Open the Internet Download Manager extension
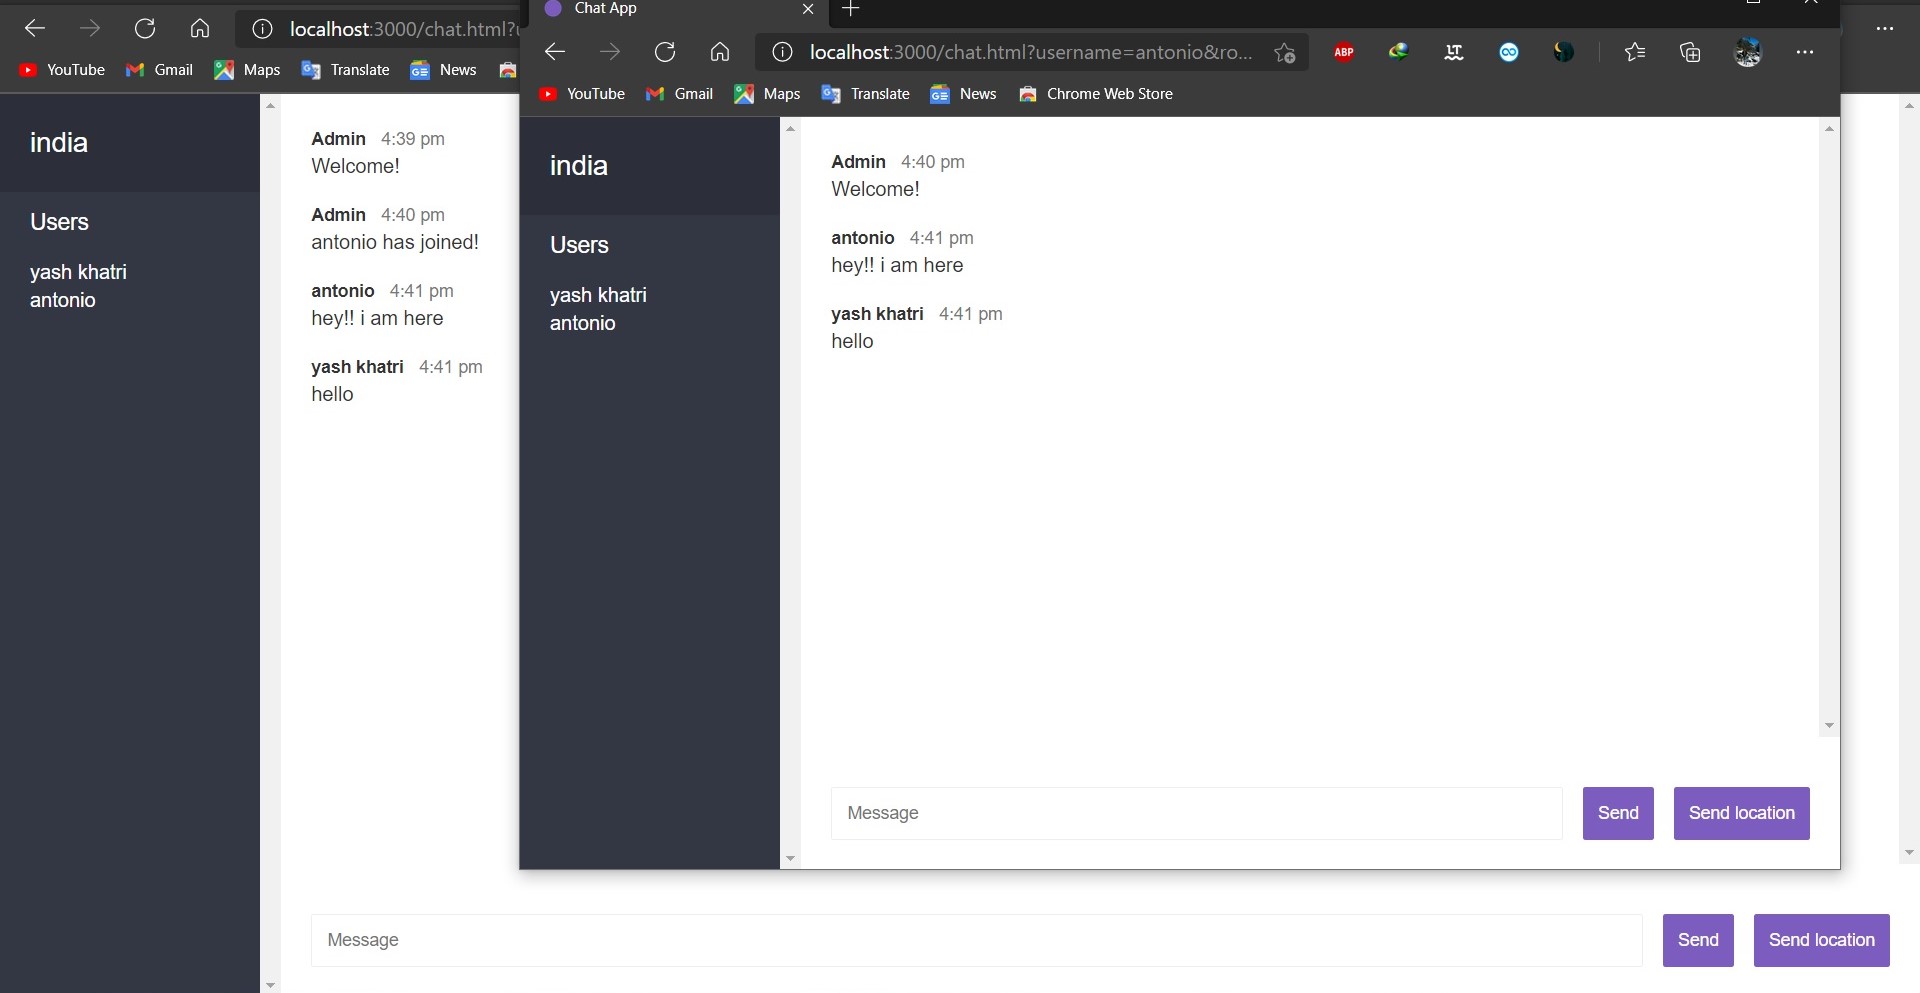1920x993 pixels. pos(1398,52)
